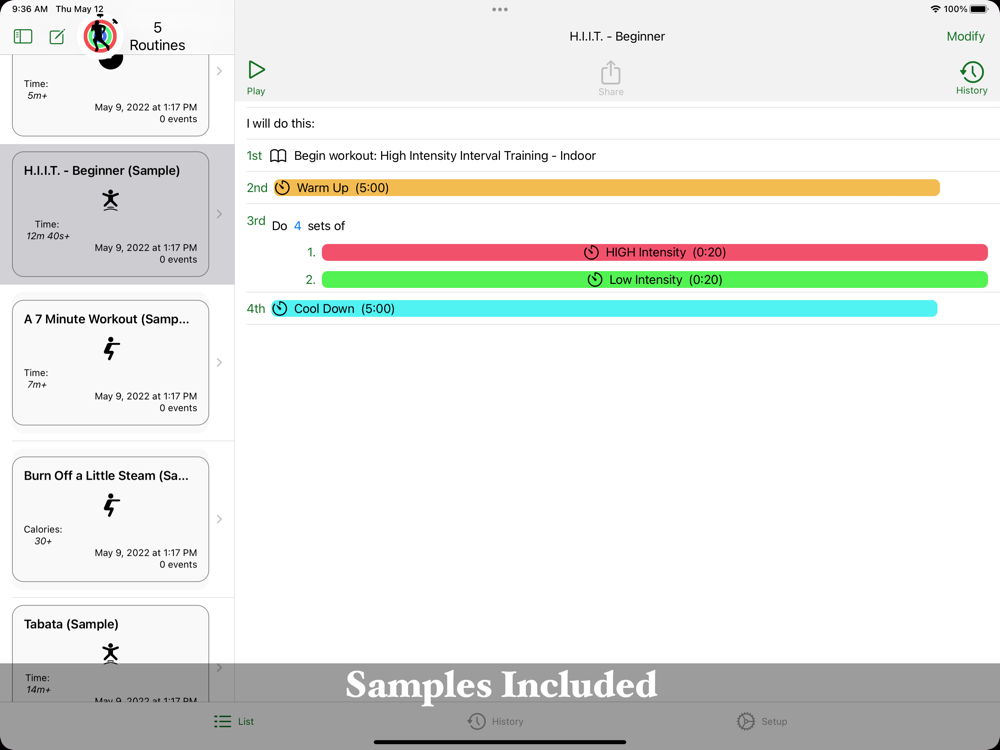Expand chevron beside Tabata card

[219, 667]
